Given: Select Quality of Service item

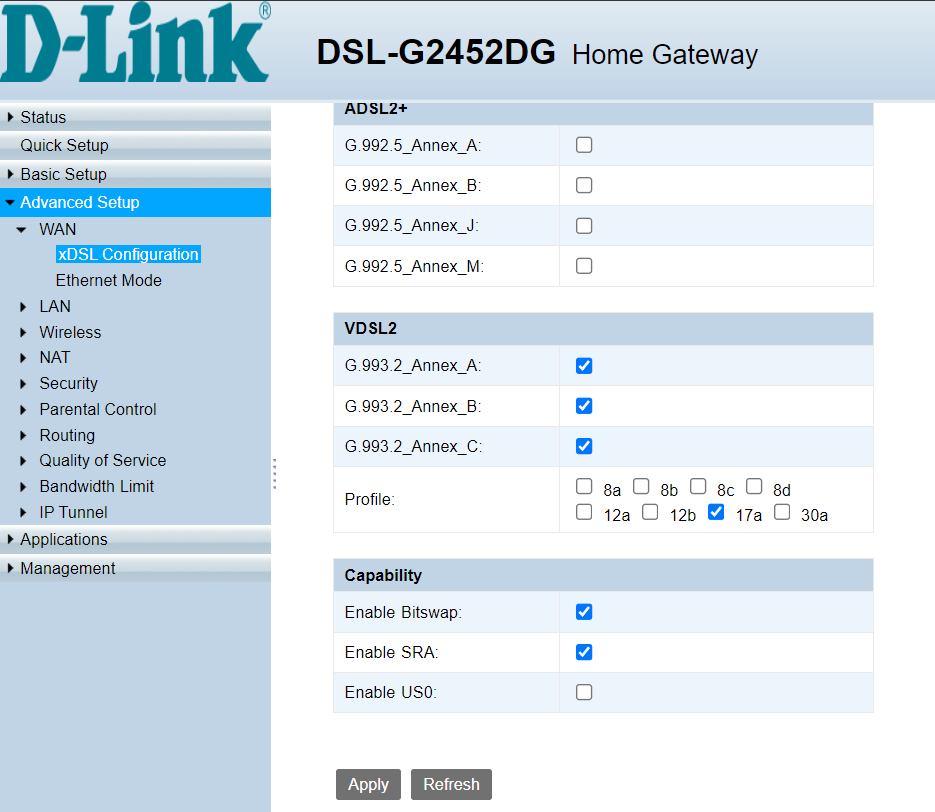Looking at the screenshot, I should pos(103,461).
